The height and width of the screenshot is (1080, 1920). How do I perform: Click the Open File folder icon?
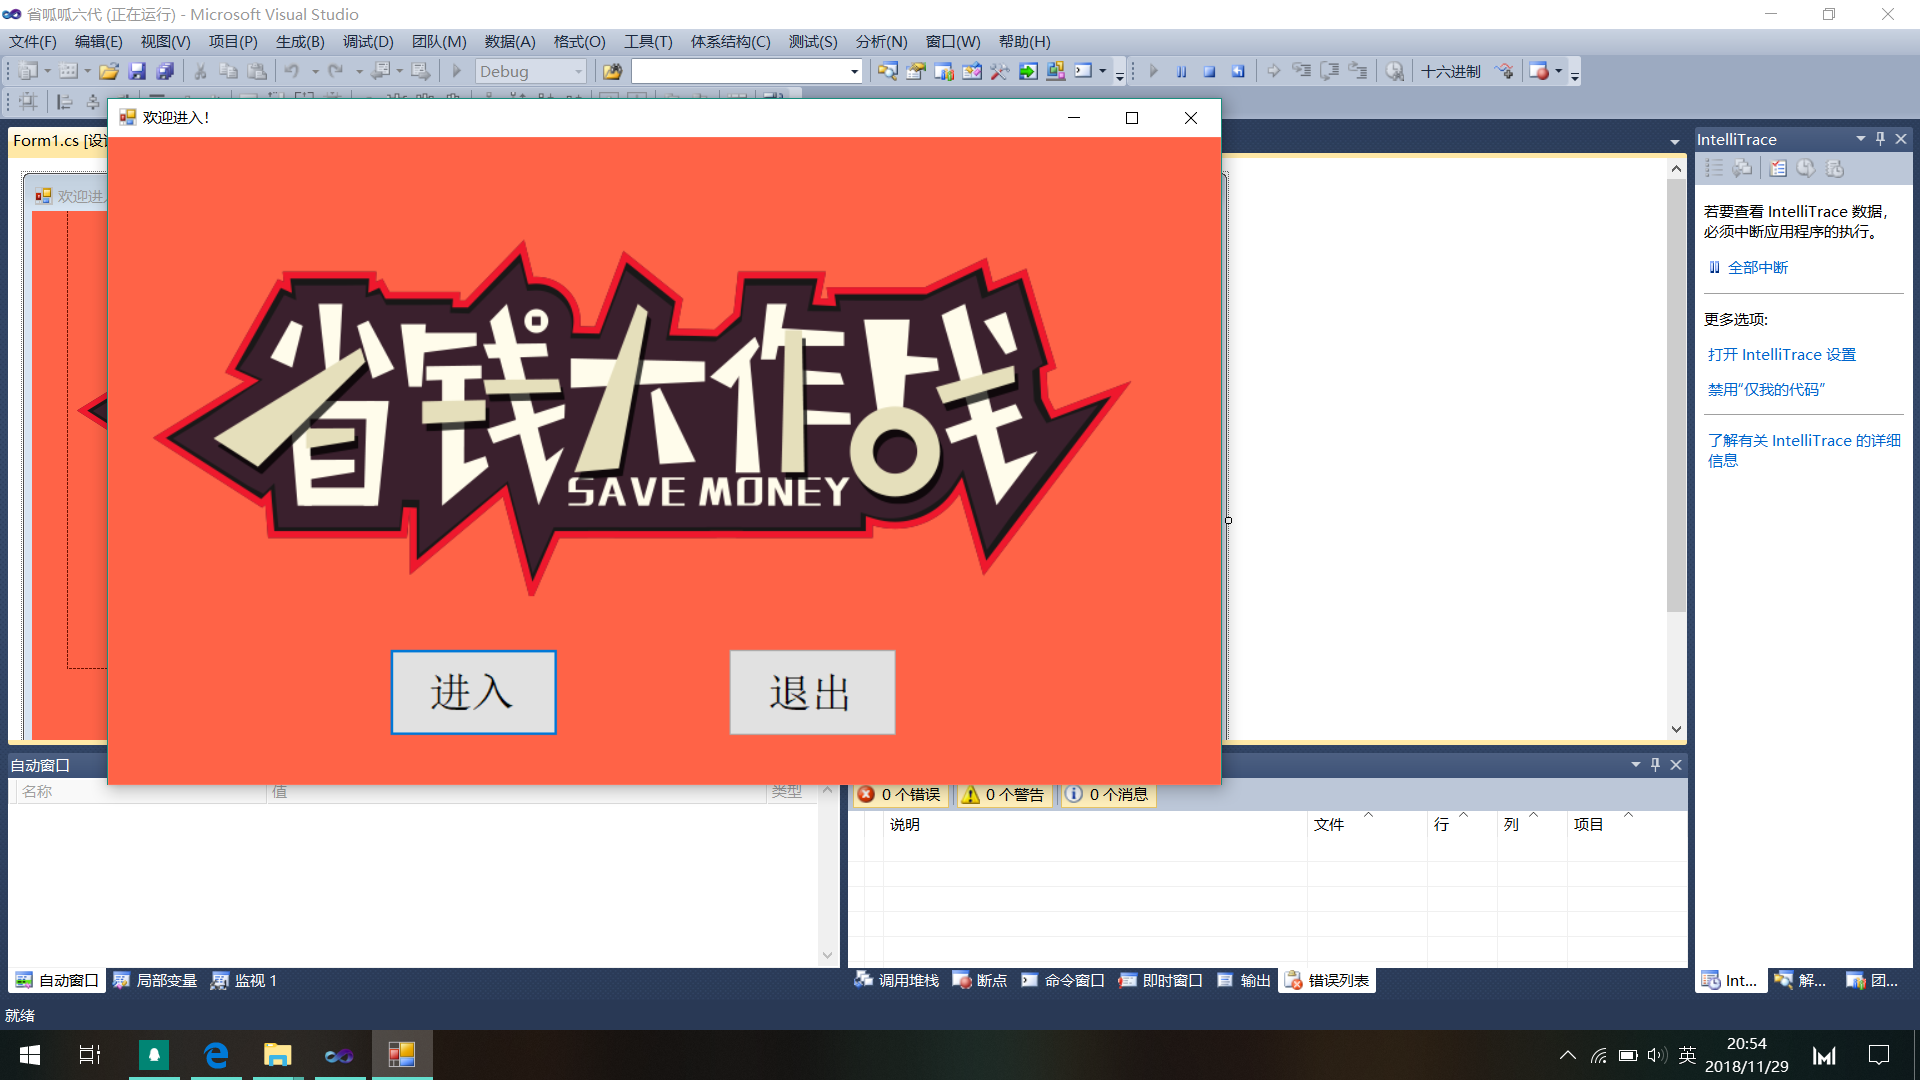tap(109, 71)
